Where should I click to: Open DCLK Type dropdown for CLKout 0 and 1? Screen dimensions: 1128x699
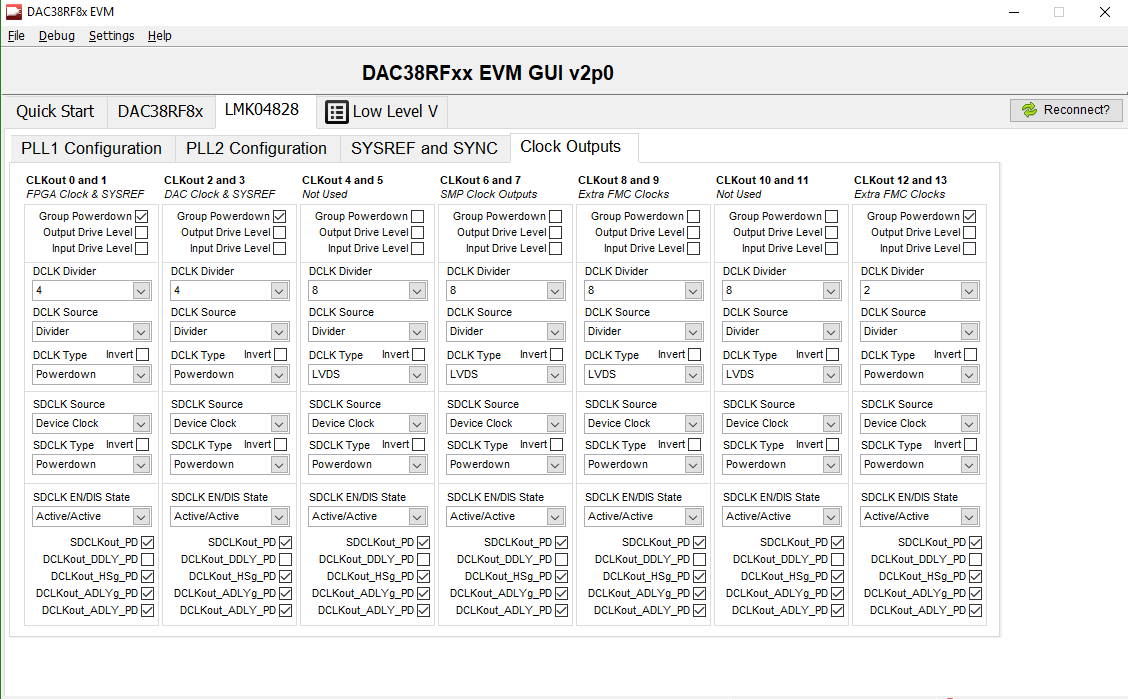coord(91,375)
